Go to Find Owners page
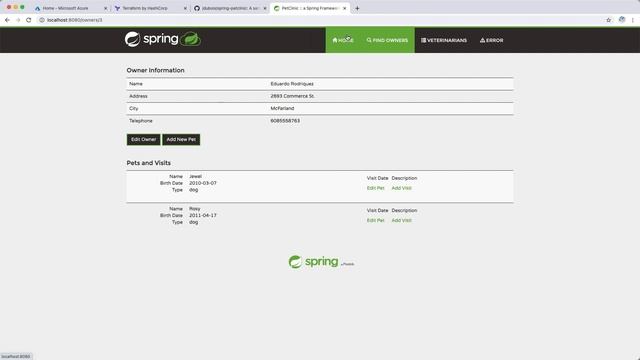Screen dimensions: 640x360 pyautogui.click(x=387, y=40)
